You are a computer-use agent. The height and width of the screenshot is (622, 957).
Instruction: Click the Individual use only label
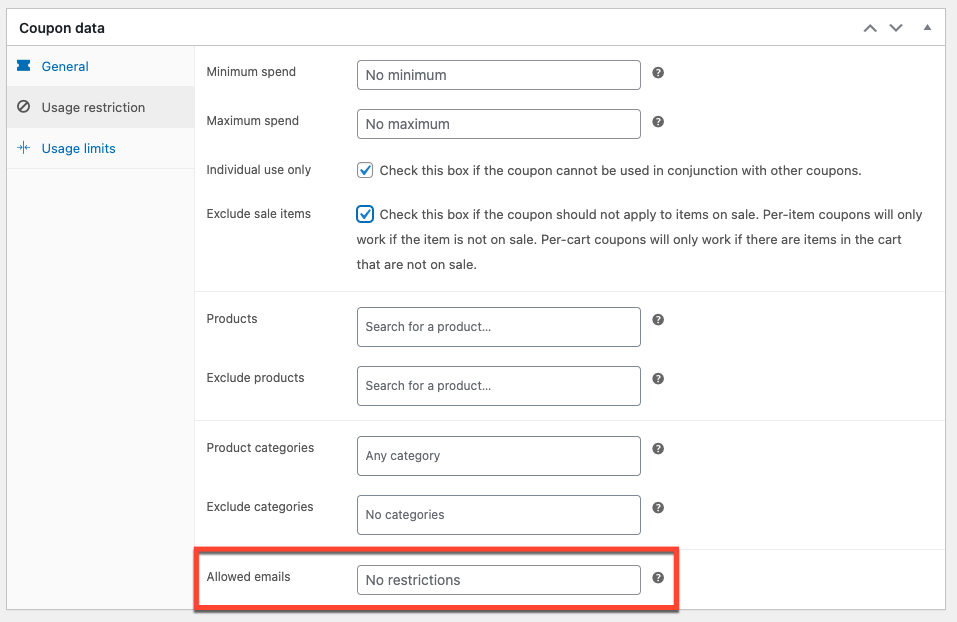coord(259,170)
